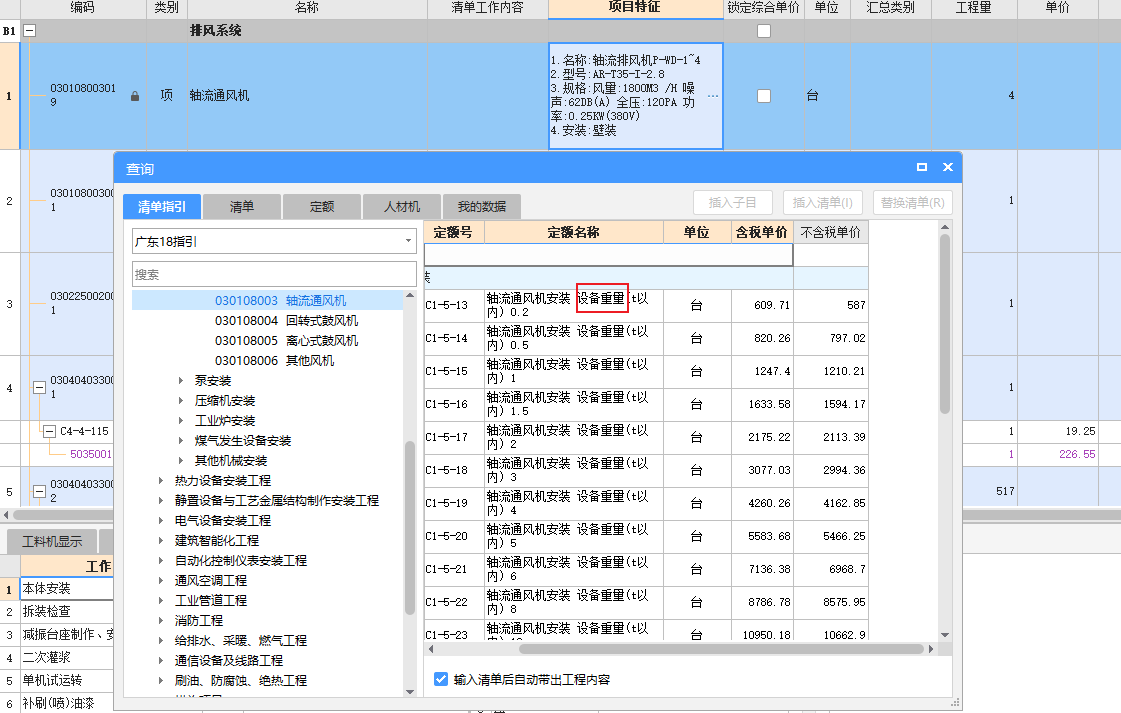The image size is (1121, 713).
Task: Select 单机试运转 row in work content list
Action: click(67, 680)
